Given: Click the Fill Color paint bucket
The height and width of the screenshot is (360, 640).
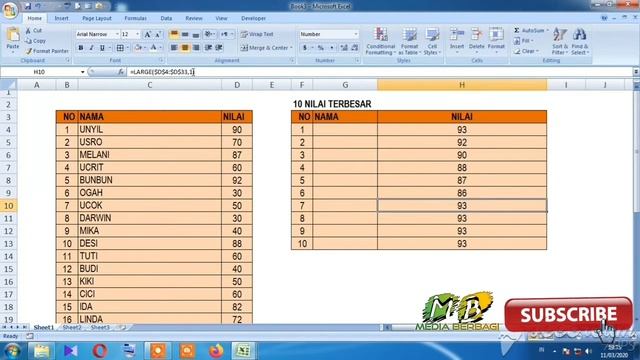Looking at the screenshot, I should click(138, 48).
